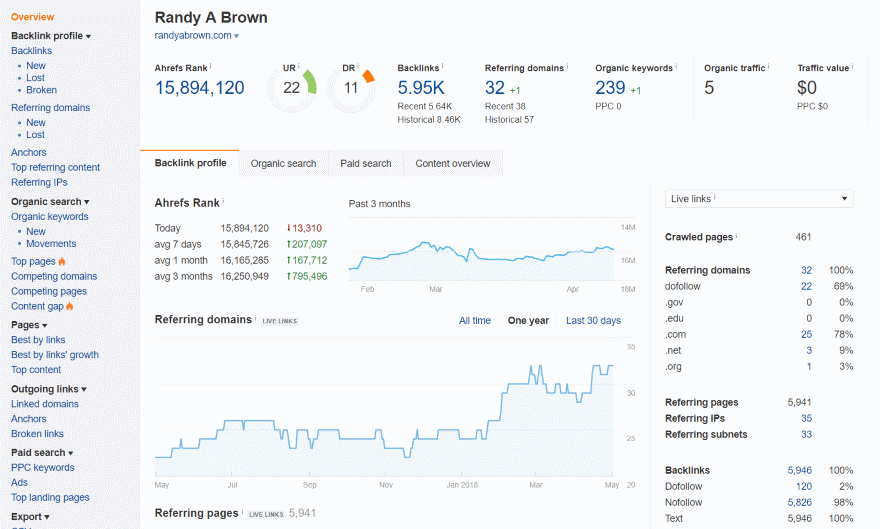Click the info icon next to Crawled pages
The height and width of the screenshot is (529, 880).
click(x=736, y=237)
